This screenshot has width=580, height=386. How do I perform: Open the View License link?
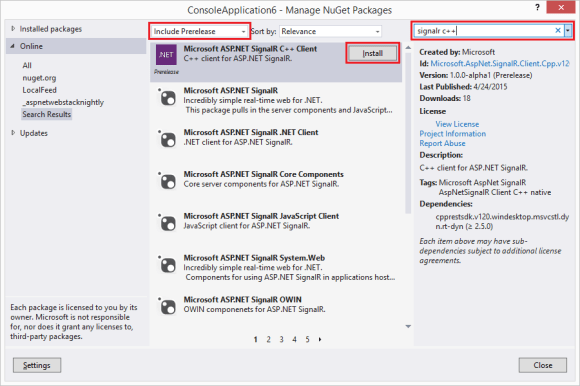457,124
